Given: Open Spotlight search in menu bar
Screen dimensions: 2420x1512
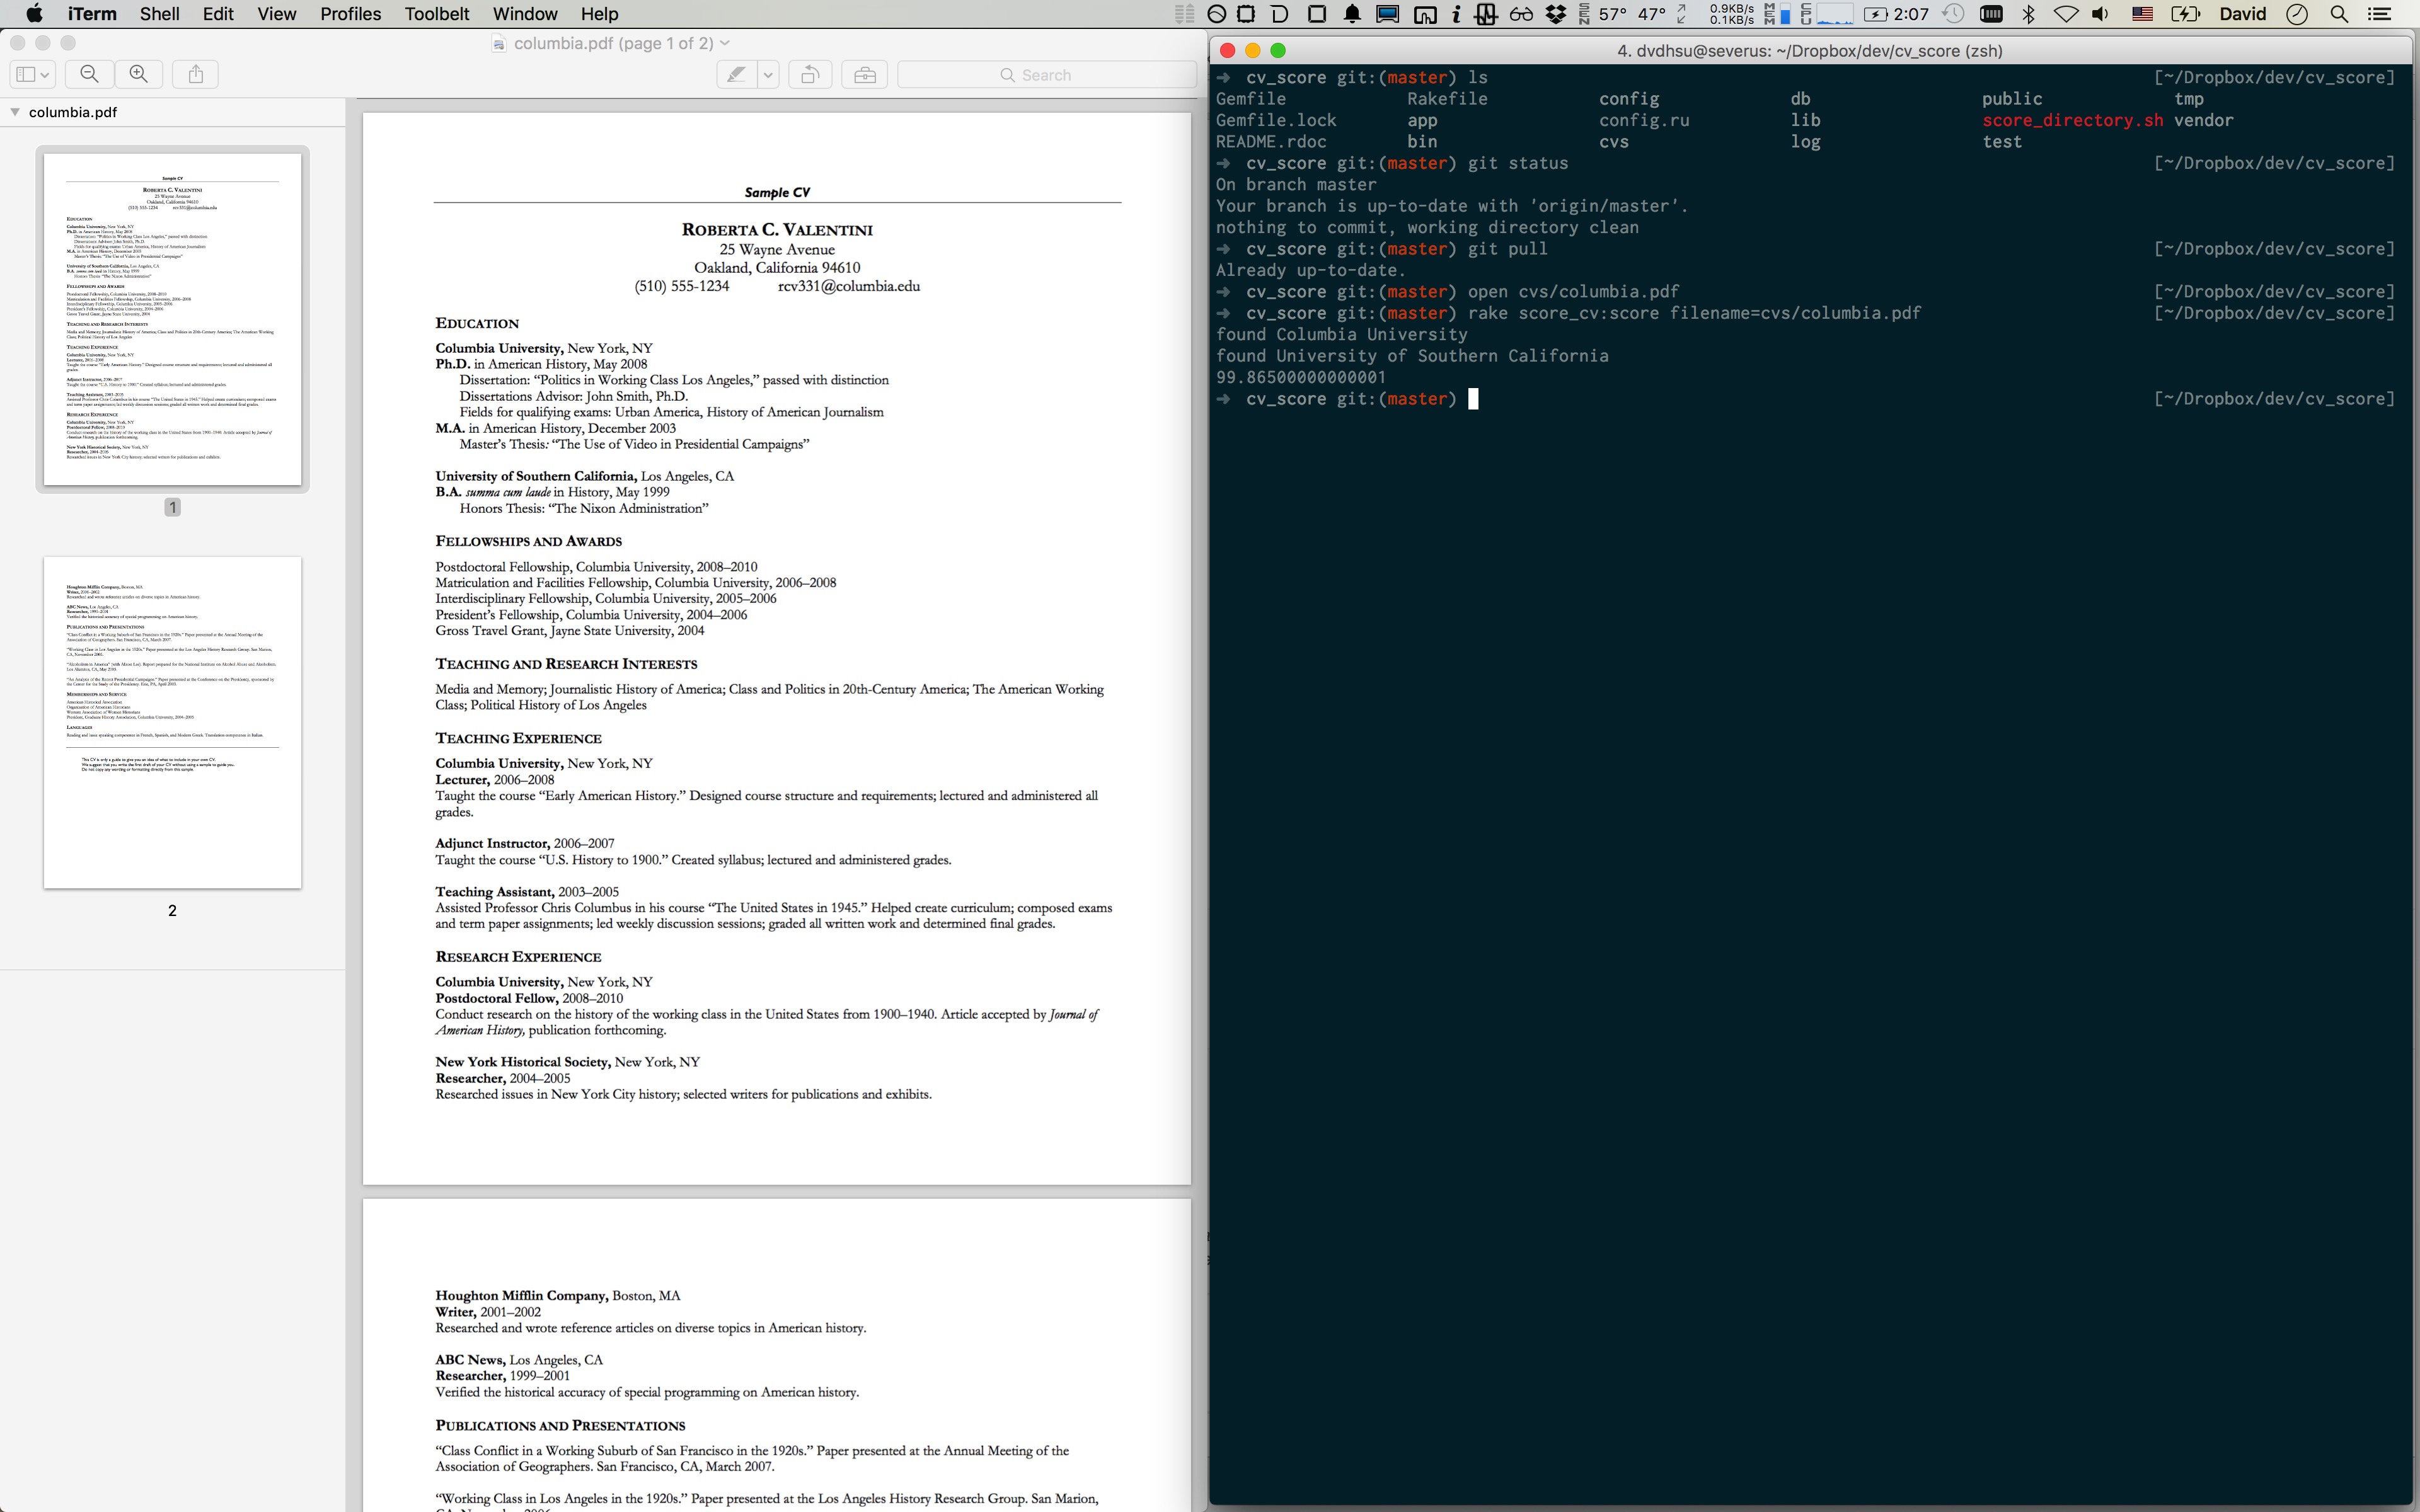Looking at the screenshot, I should pyautogui.click(x=2339, y=14).
